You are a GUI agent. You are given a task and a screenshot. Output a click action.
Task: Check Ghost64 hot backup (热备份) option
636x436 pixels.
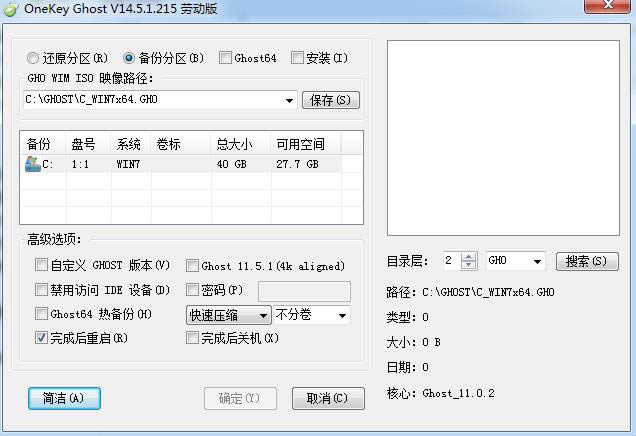click(41, 314)
